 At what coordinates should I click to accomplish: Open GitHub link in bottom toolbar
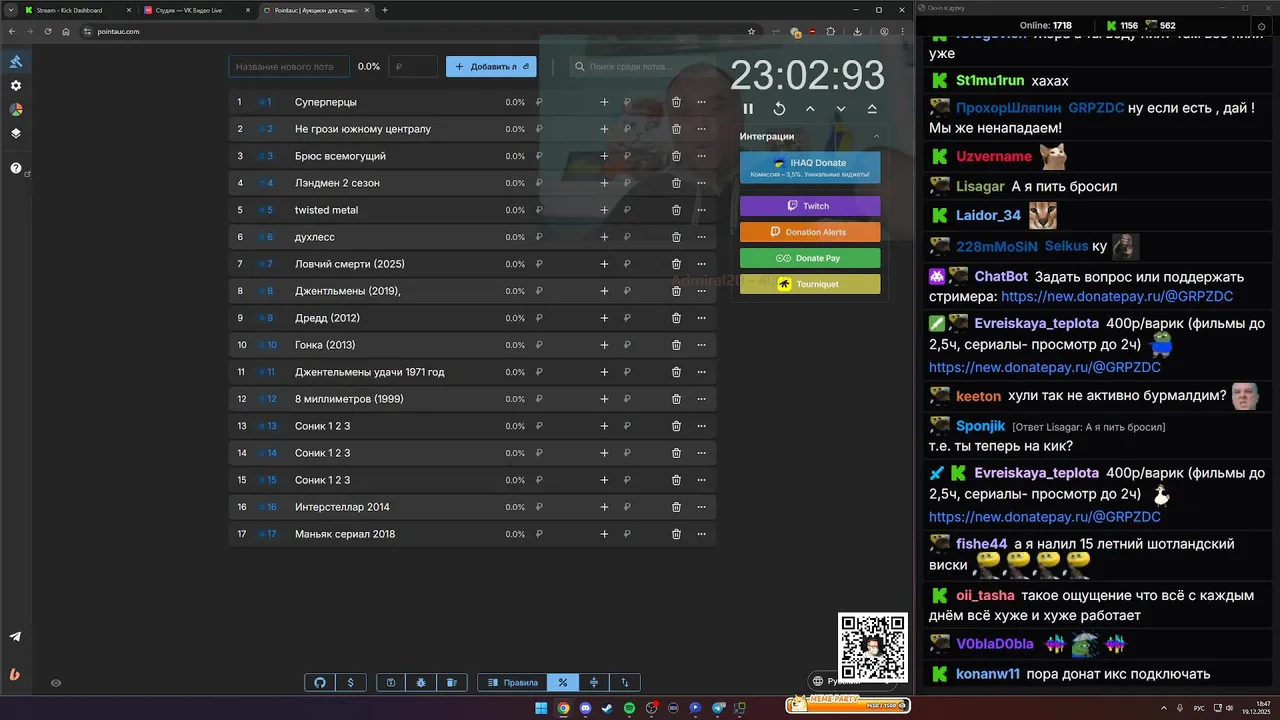pyautogui.click(x=320, y=683)
